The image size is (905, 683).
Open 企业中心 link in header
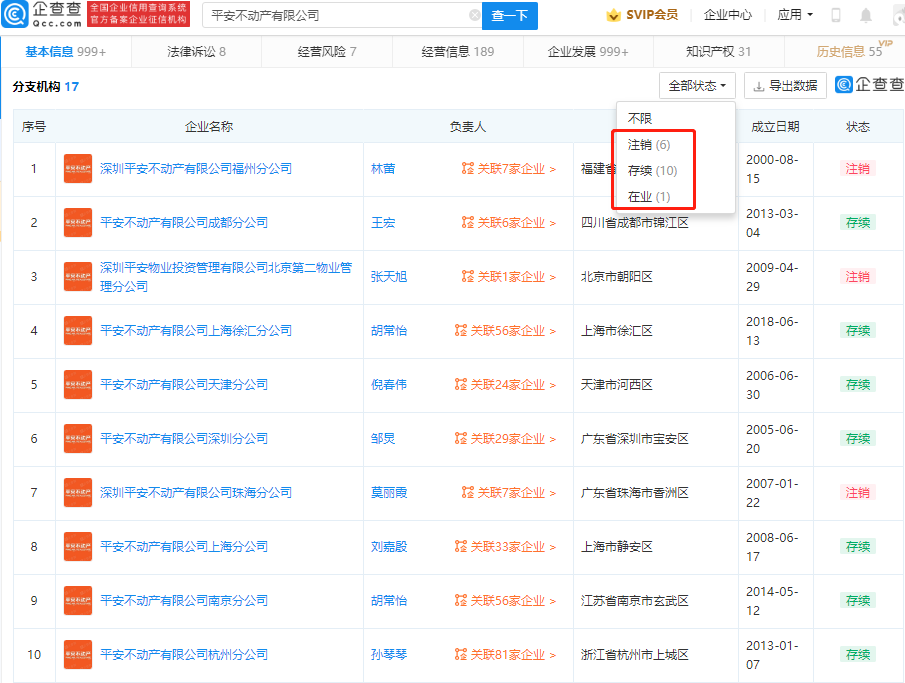tap(728, 15)
